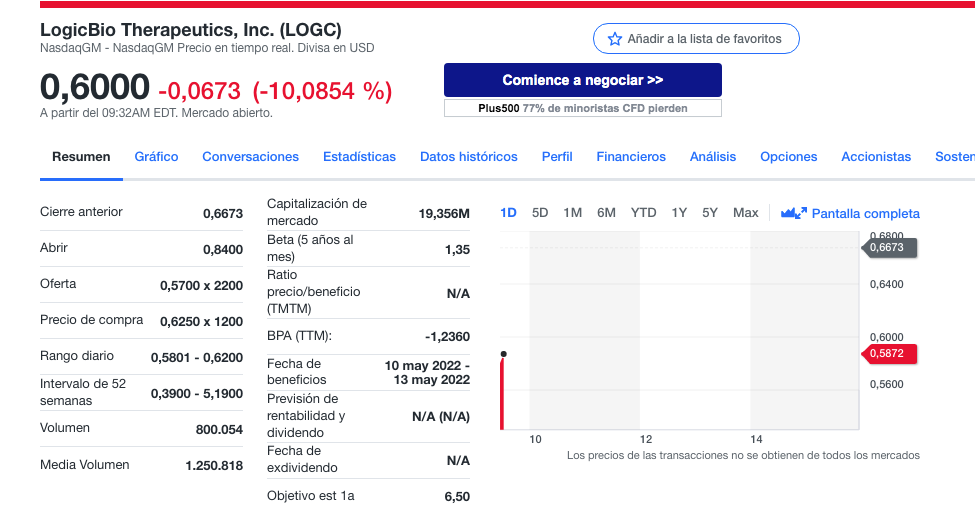Select 5Y chart range
975x530 pixels.
click(x=709, y=213)
